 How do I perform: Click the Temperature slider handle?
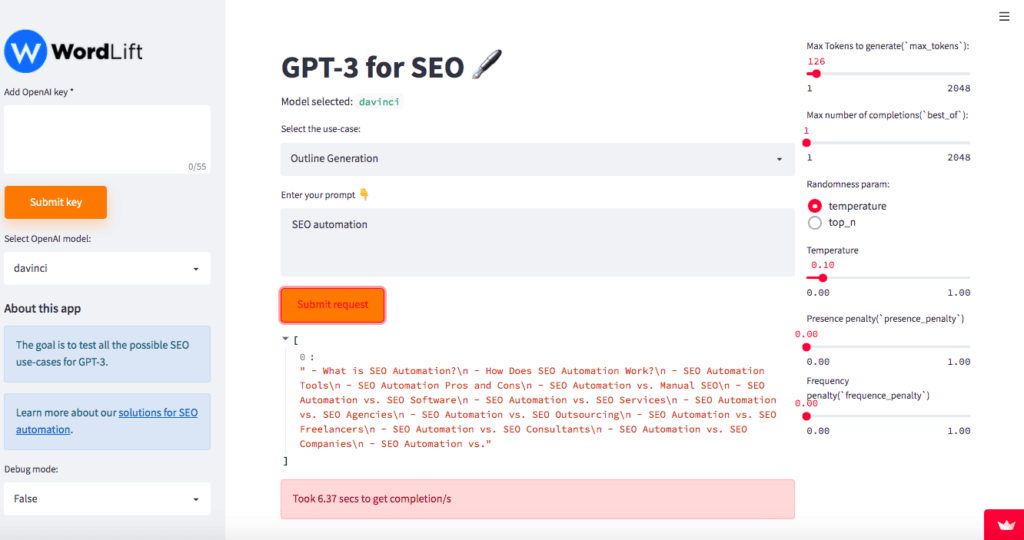822,278
